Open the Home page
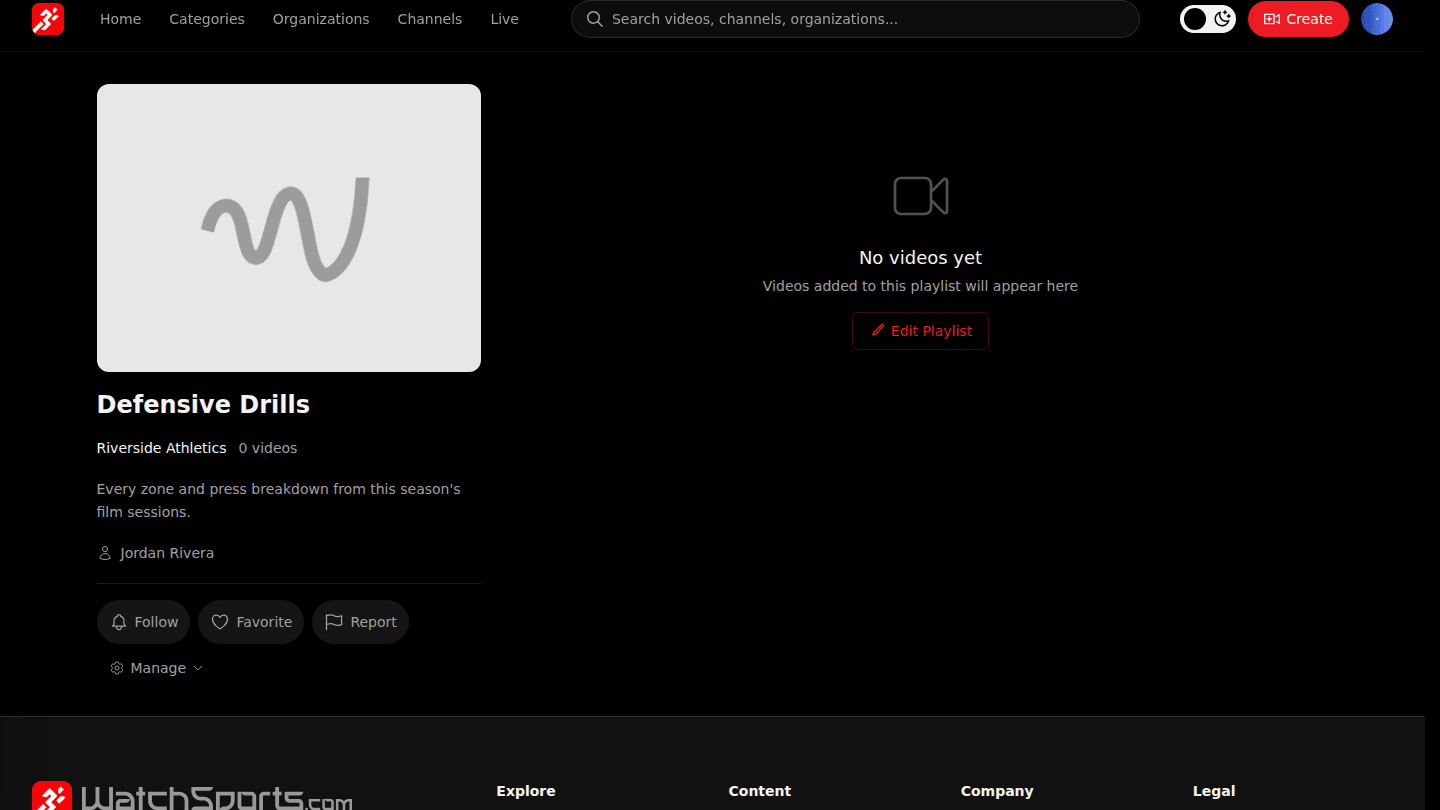 120,19
